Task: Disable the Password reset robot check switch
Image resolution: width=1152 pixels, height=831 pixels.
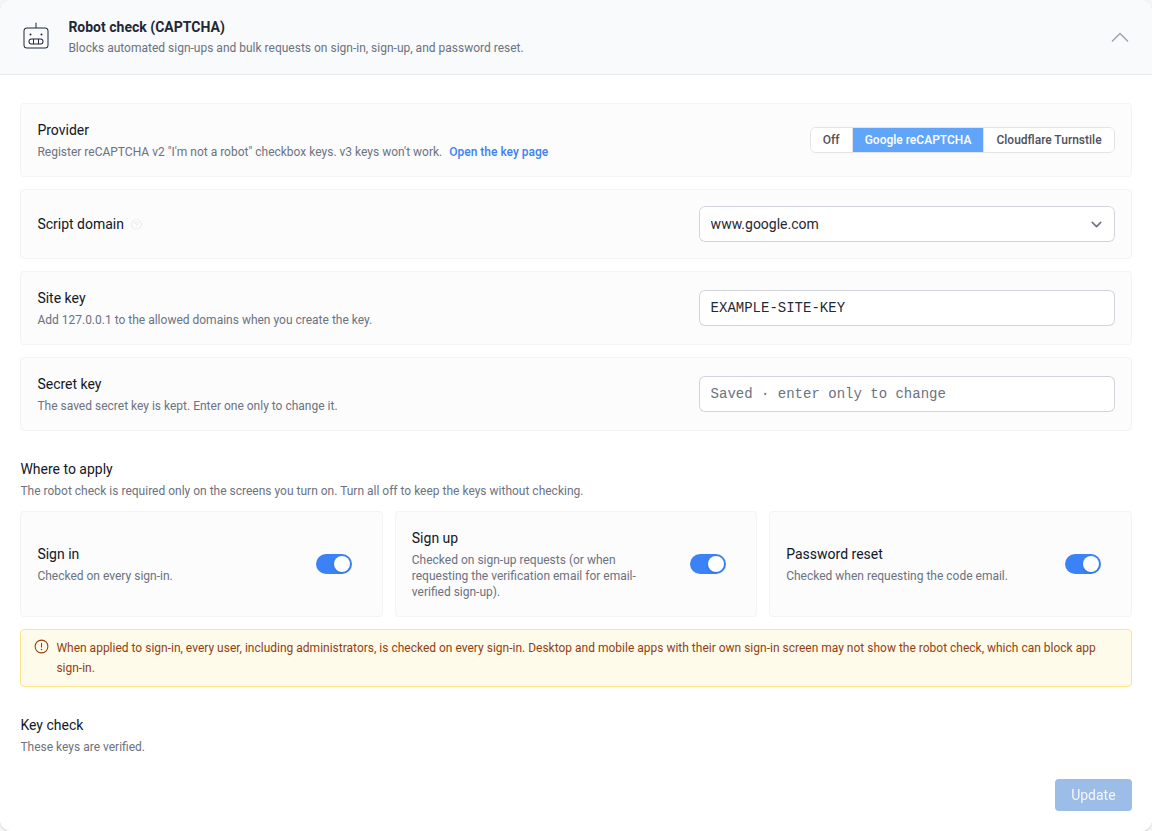Action: 1082,564
